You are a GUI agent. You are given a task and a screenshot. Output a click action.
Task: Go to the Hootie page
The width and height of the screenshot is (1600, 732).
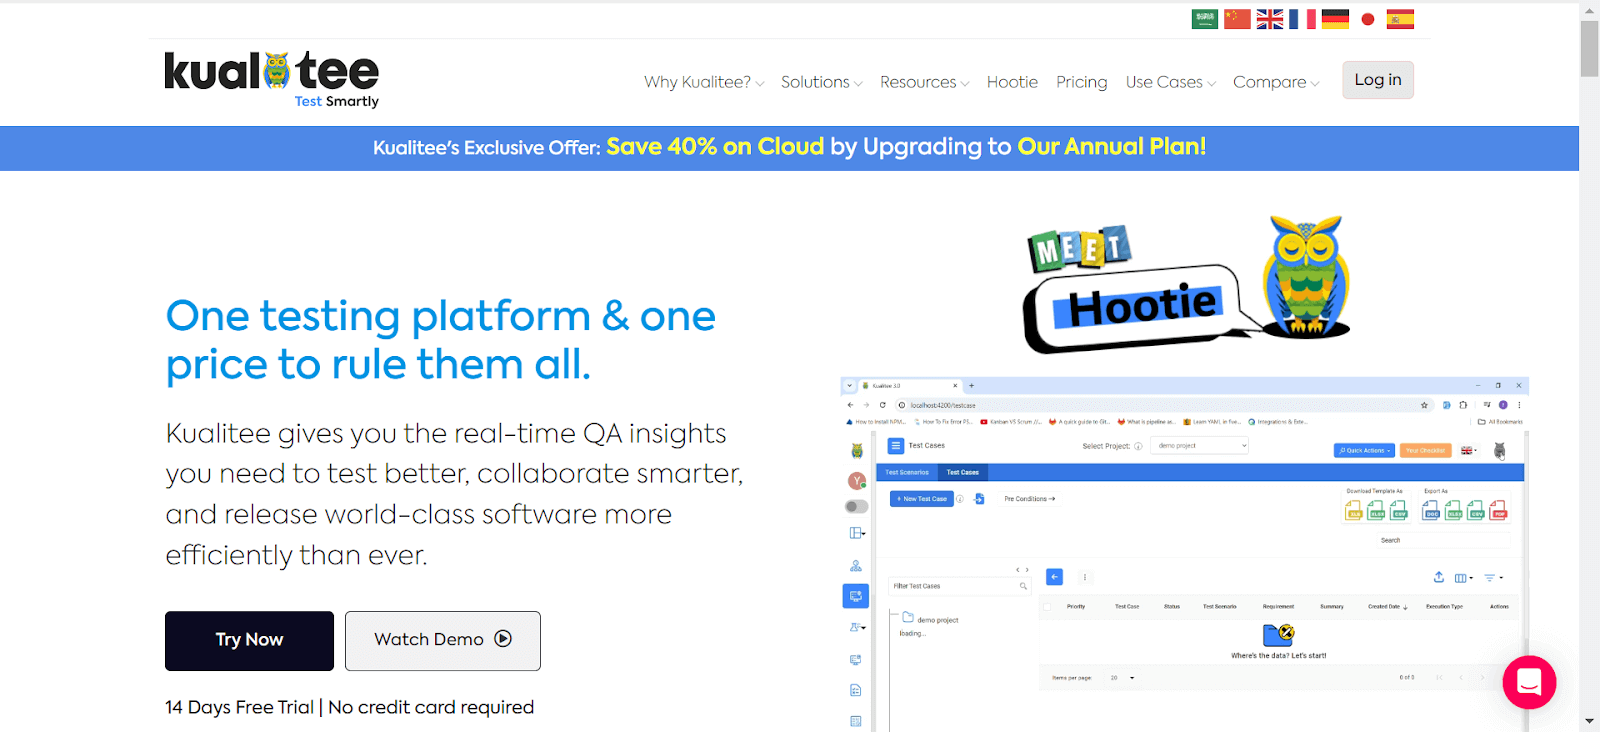(x=1012, y=82)
